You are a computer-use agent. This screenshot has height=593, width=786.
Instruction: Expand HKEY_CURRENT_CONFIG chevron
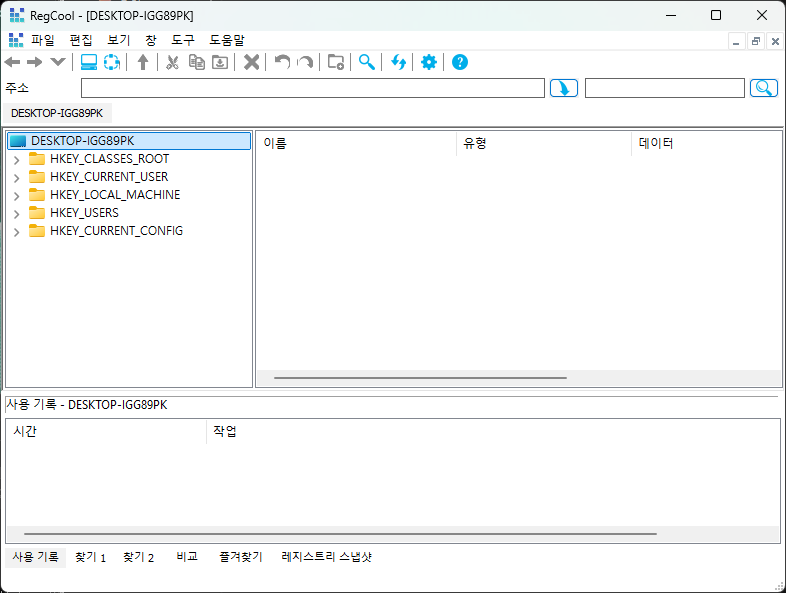coord(17,232)
